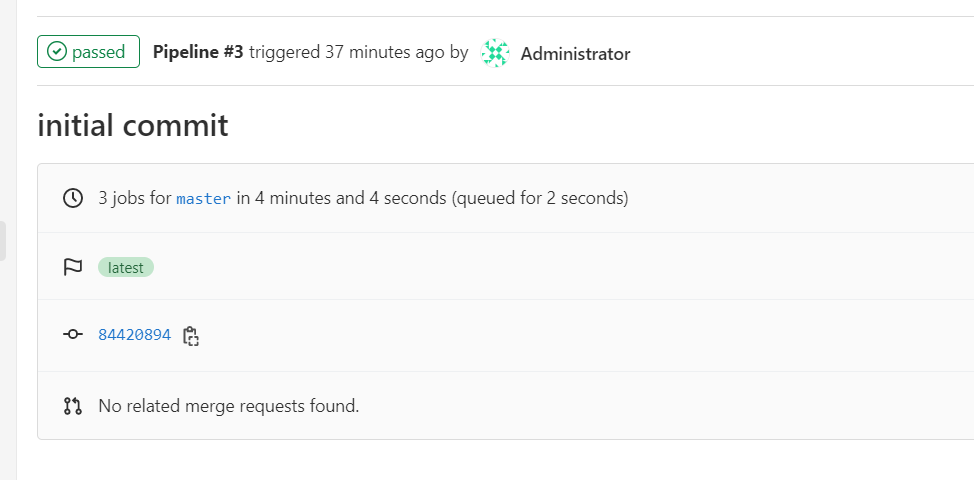The image size is (974, 480).
Task: Click the check circle icon in passed badge
Action: [x=57, y=52]
